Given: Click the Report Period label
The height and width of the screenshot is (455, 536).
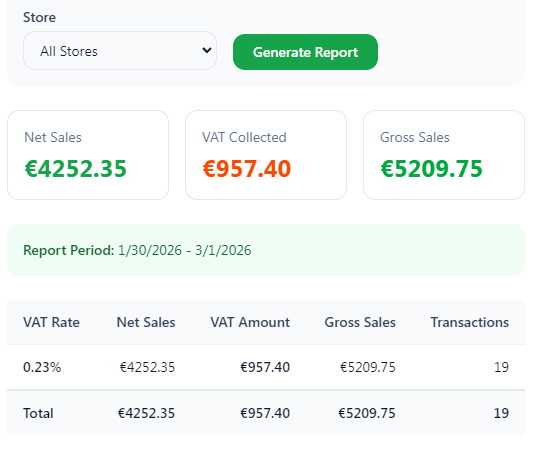Looking at the screenshot, I should tap(69, 250).
